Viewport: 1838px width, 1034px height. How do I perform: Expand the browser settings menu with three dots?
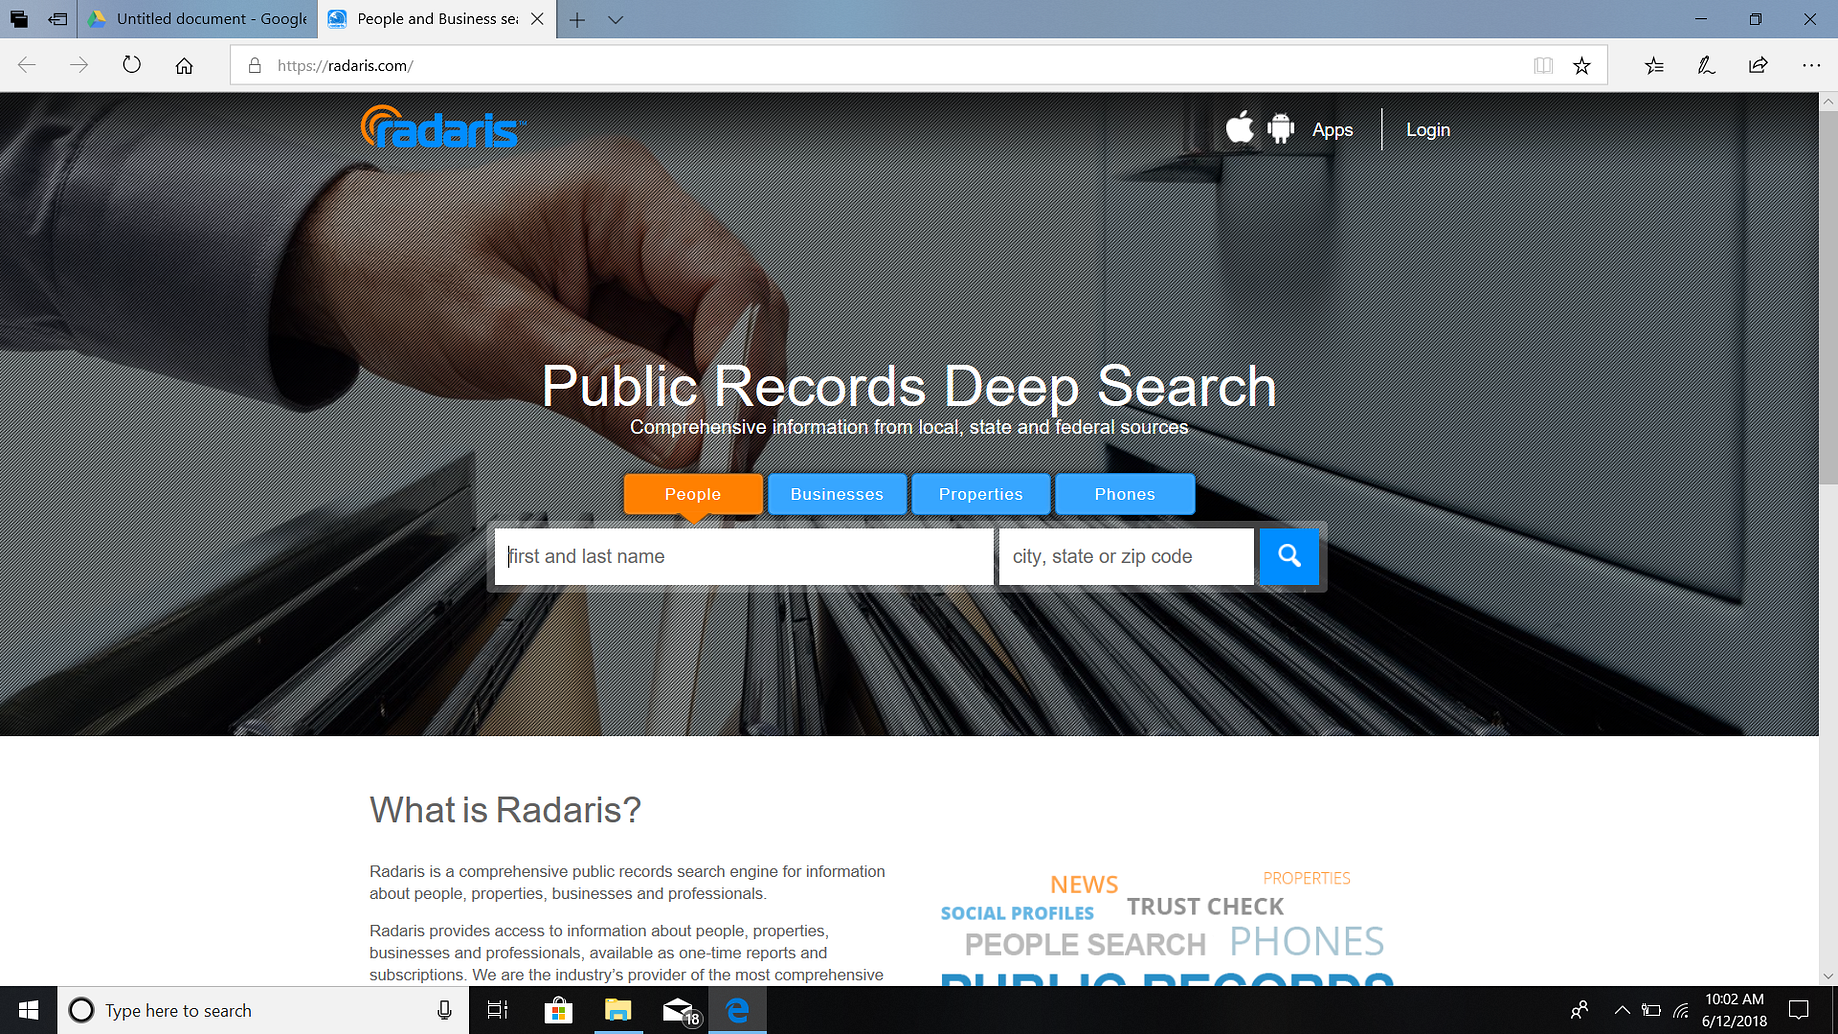(x=1812, y=65)
